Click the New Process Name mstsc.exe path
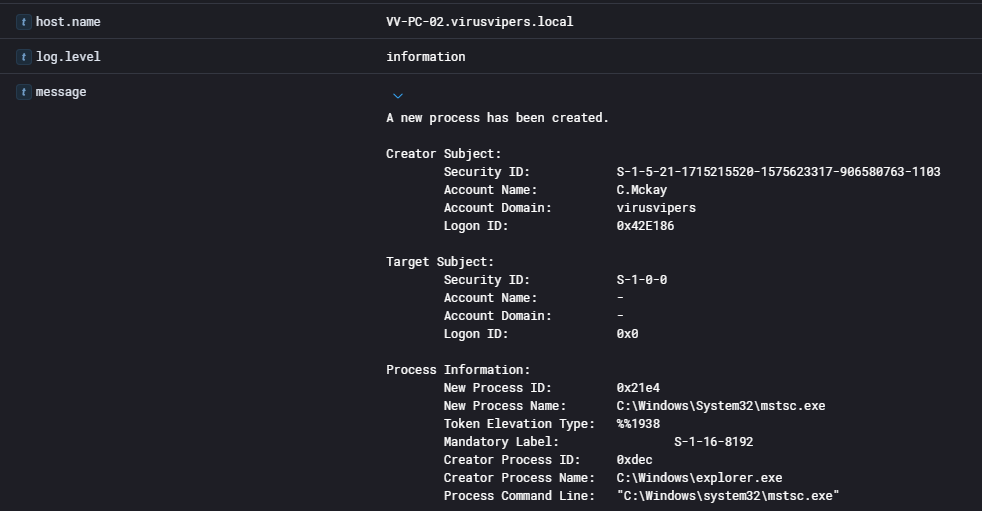 tap(721, 406)
